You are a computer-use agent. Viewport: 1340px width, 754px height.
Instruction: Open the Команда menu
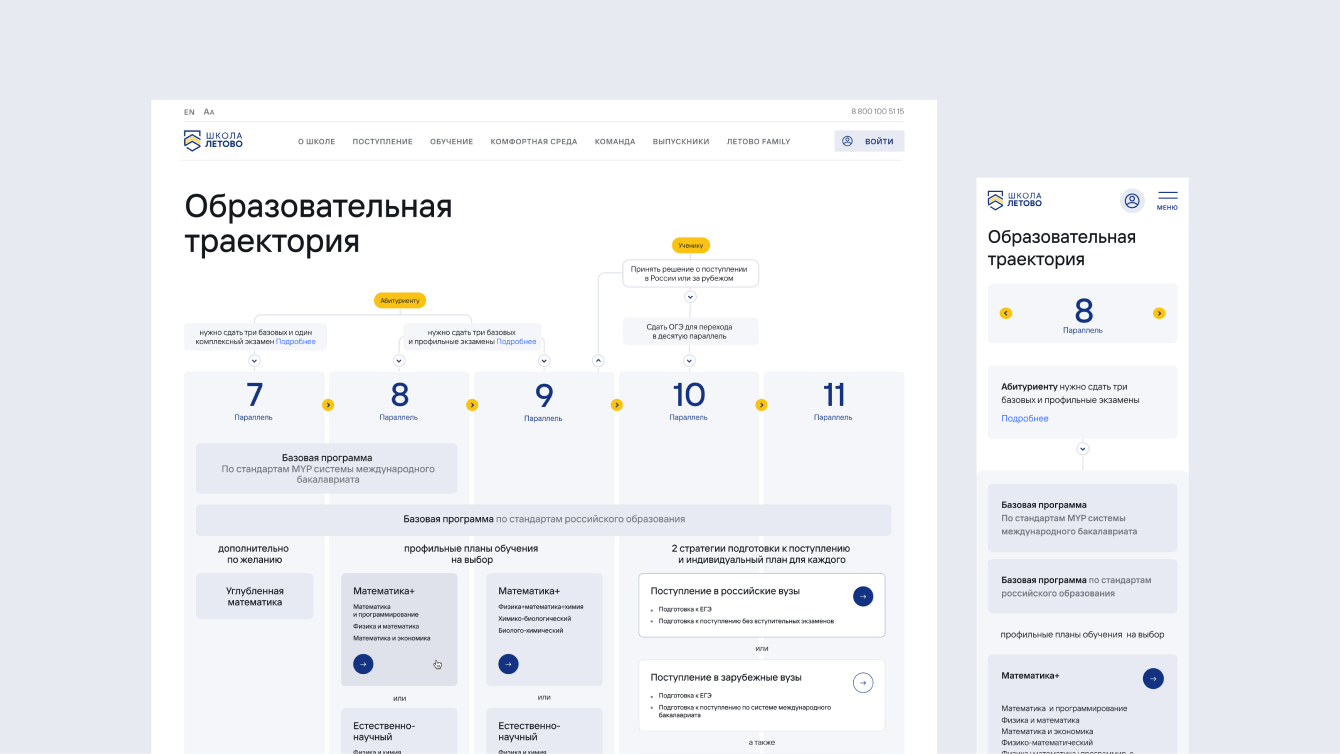click(x=615, y=142)
